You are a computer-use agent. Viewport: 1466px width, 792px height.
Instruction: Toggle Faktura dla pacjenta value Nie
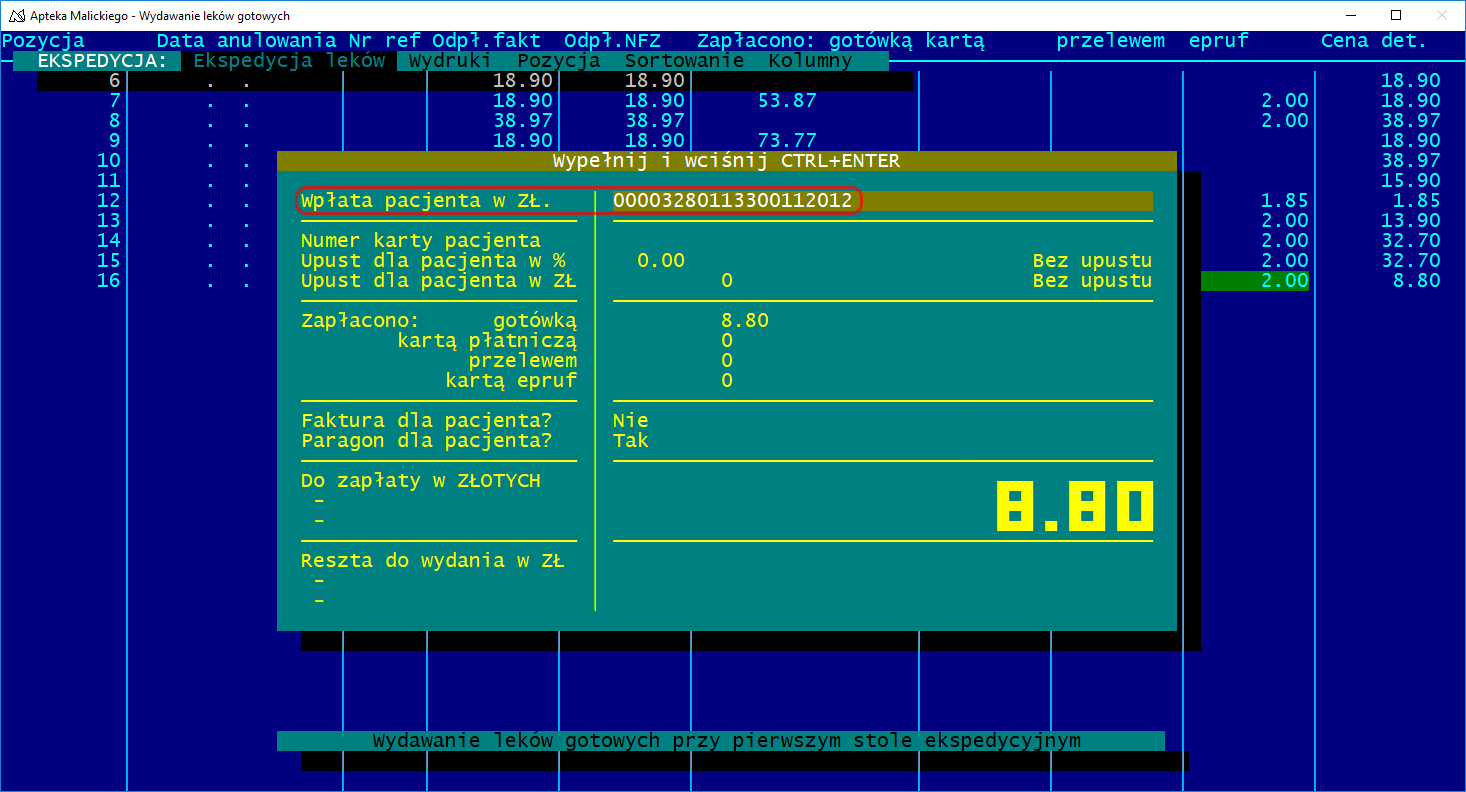click(x=630, y=421)
